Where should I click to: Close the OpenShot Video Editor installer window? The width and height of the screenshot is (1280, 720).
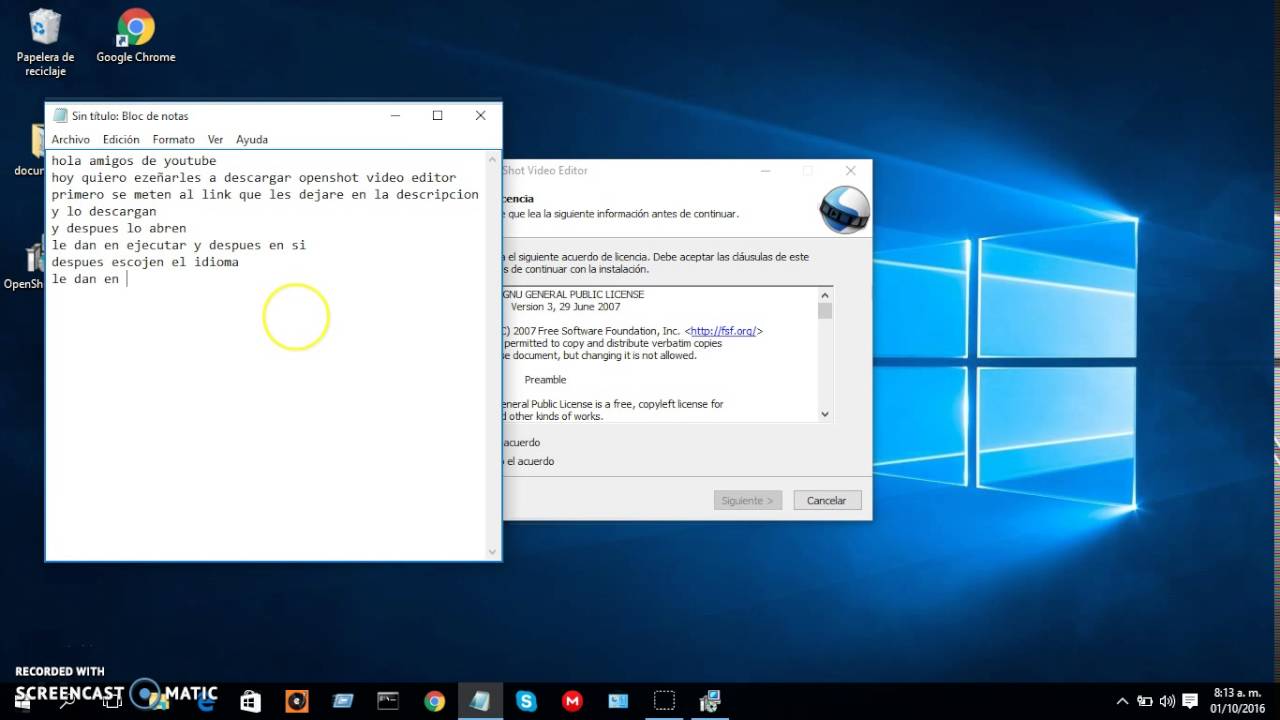850,171
